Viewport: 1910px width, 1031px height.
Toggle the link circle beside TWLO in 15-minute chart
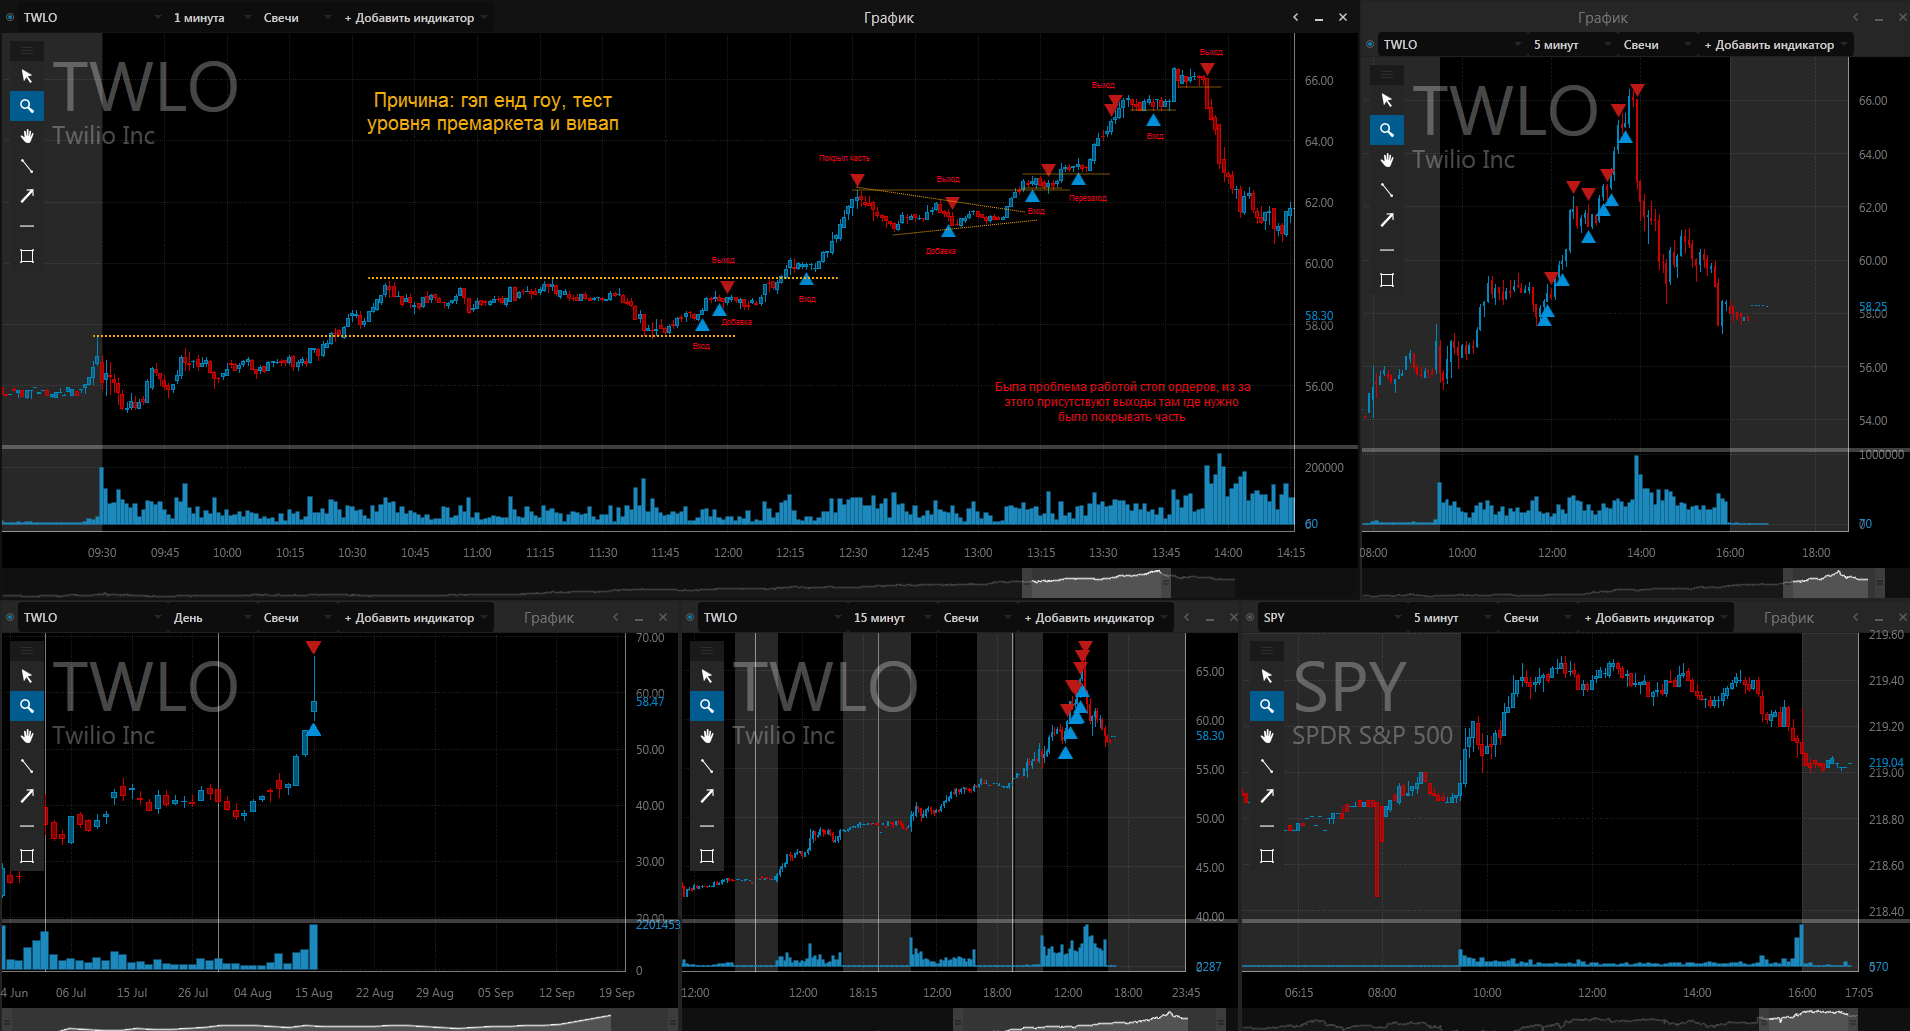(690, 617)
